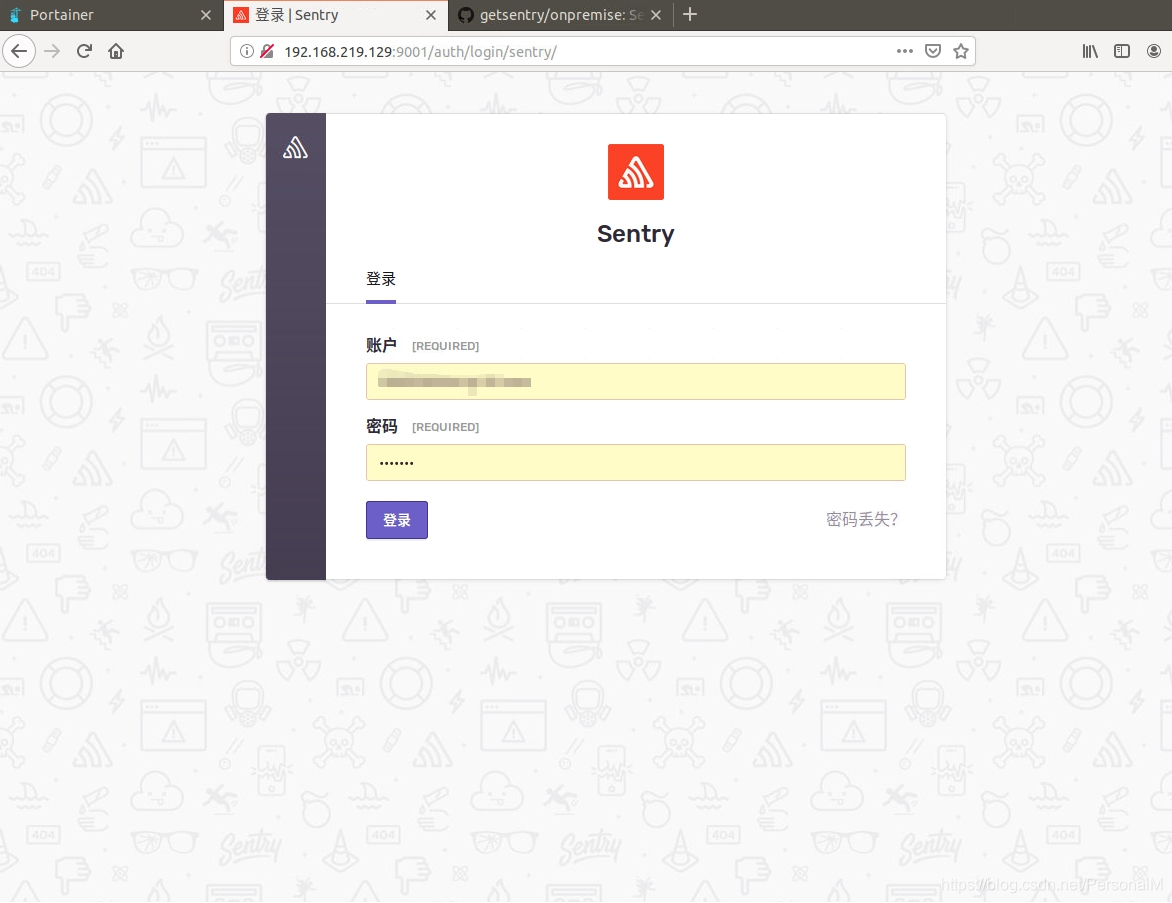Image resolution: width=1172 pixels, height=903 pixels.
Task: Open a new browser tab
Action: point(690,15)
